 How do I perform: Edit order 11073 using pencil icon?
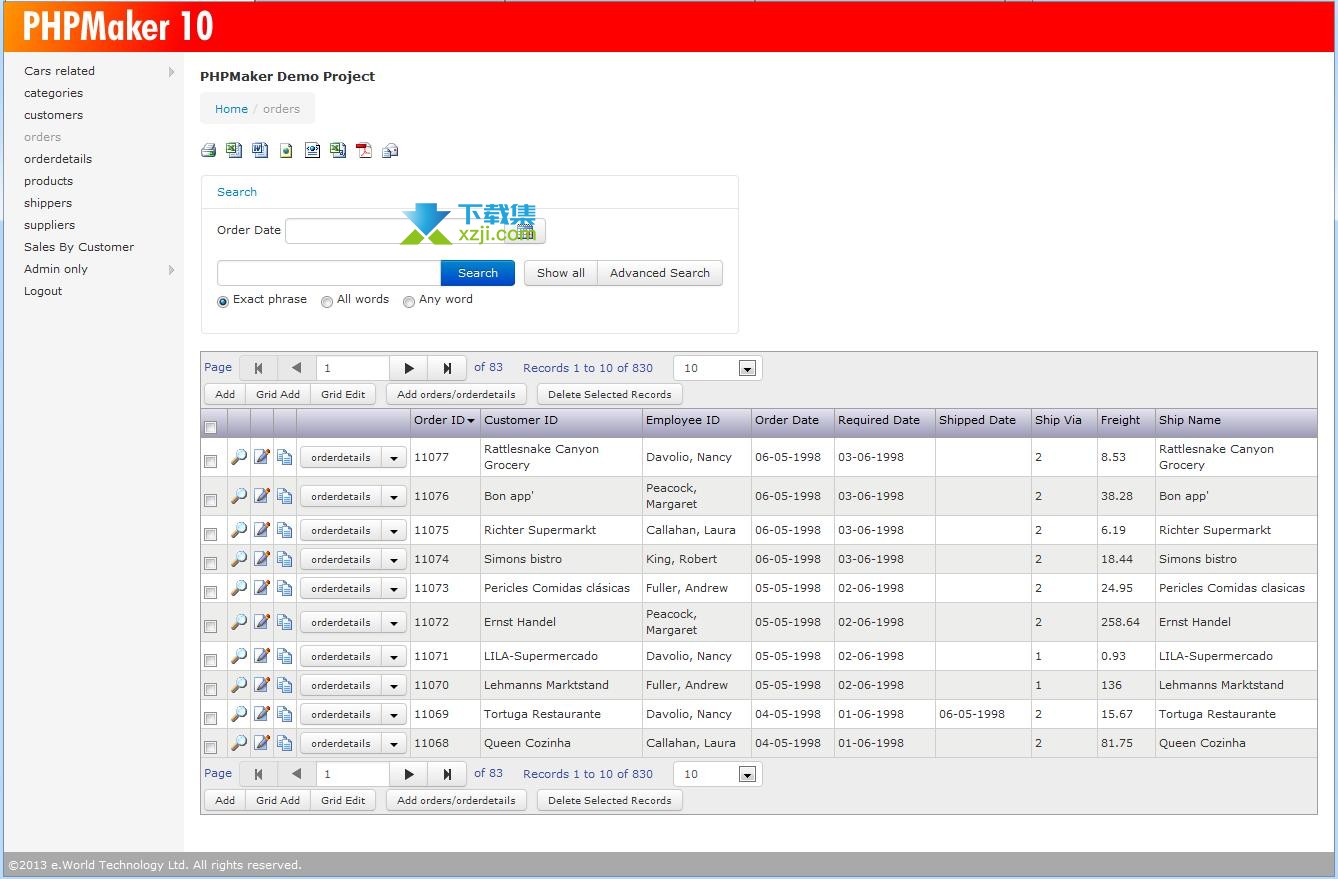262,588
